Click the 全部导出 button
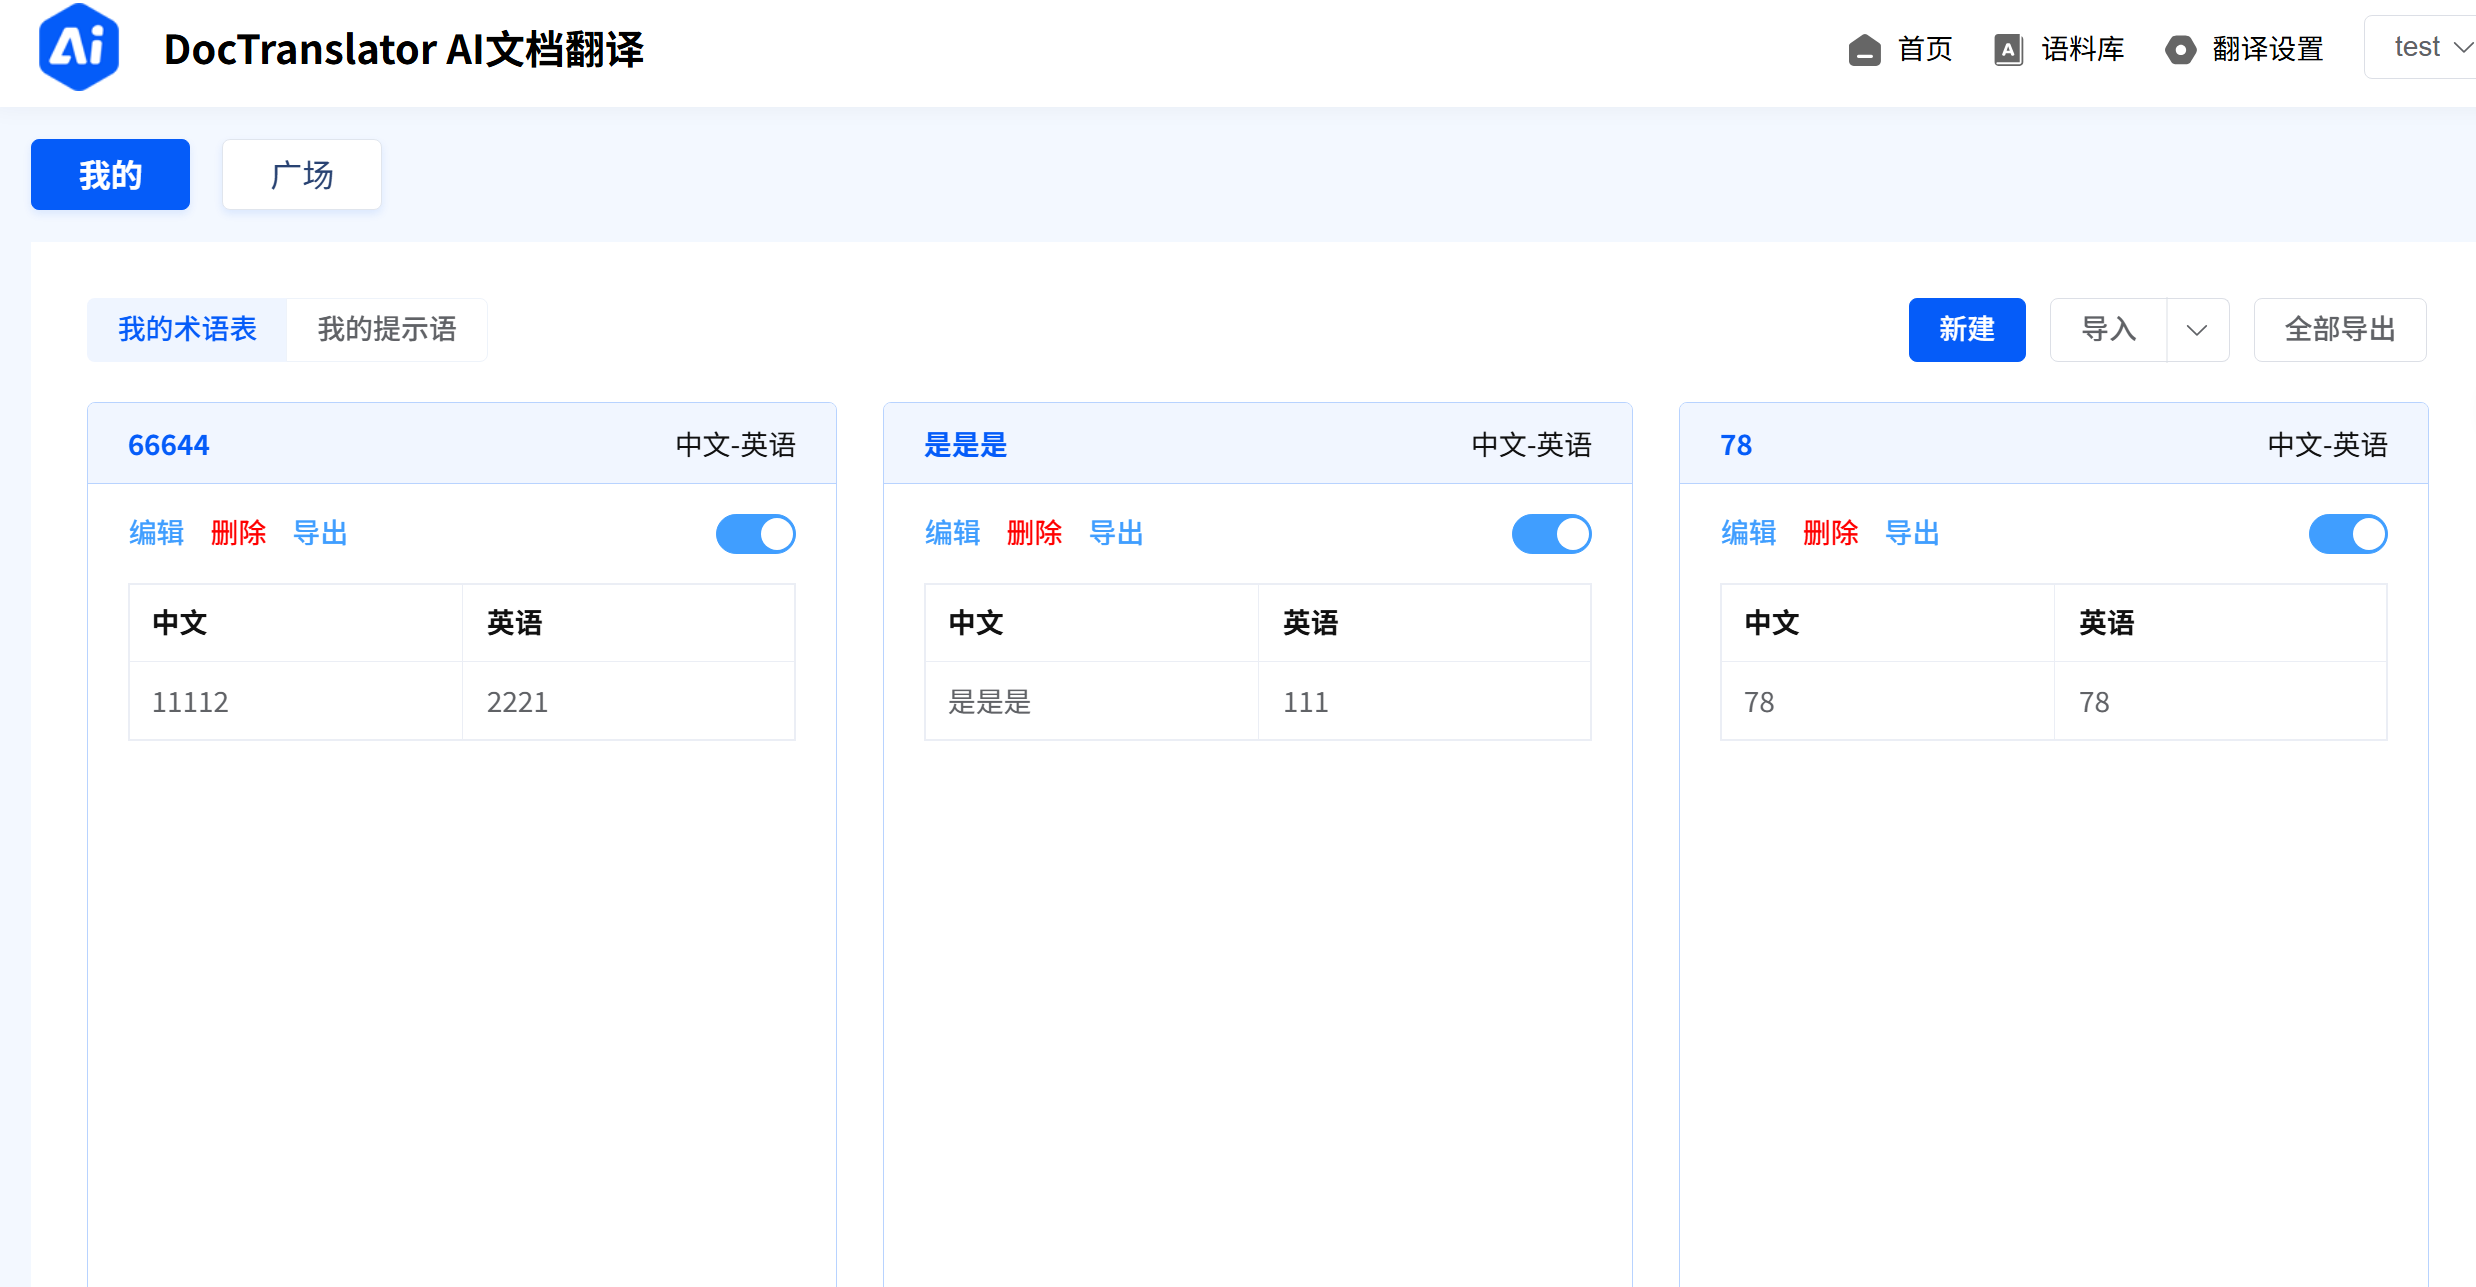Viewport: 2476px width, 1287px height. 2339,329
